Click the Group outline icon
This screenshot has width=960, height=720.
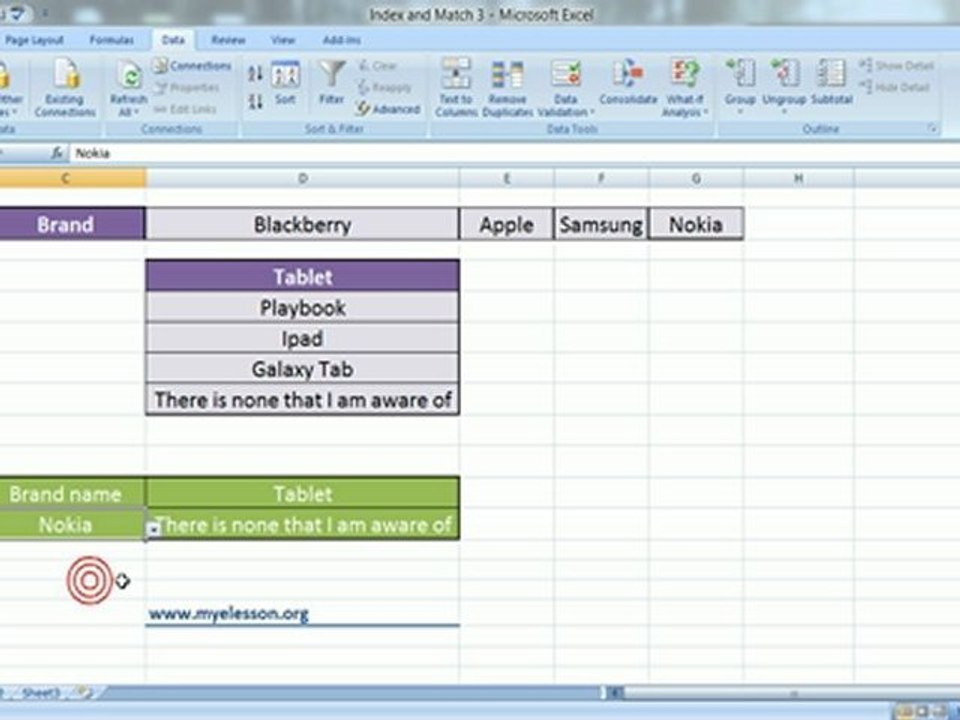[740, 75]
